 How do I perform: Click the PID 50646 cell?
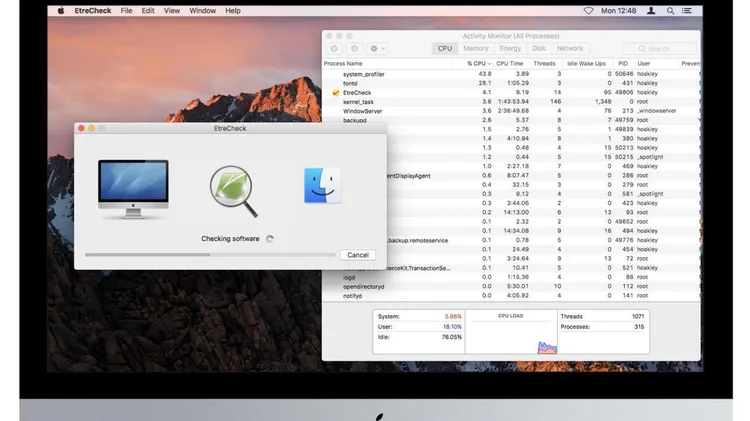[624, 74]
